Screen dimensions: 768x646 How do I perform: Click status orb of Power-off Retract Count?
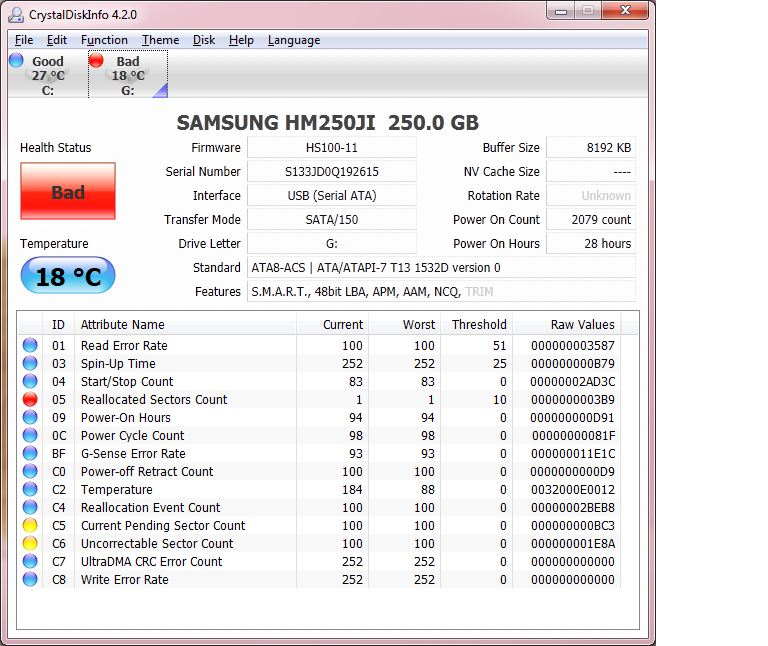click(30, 471)
